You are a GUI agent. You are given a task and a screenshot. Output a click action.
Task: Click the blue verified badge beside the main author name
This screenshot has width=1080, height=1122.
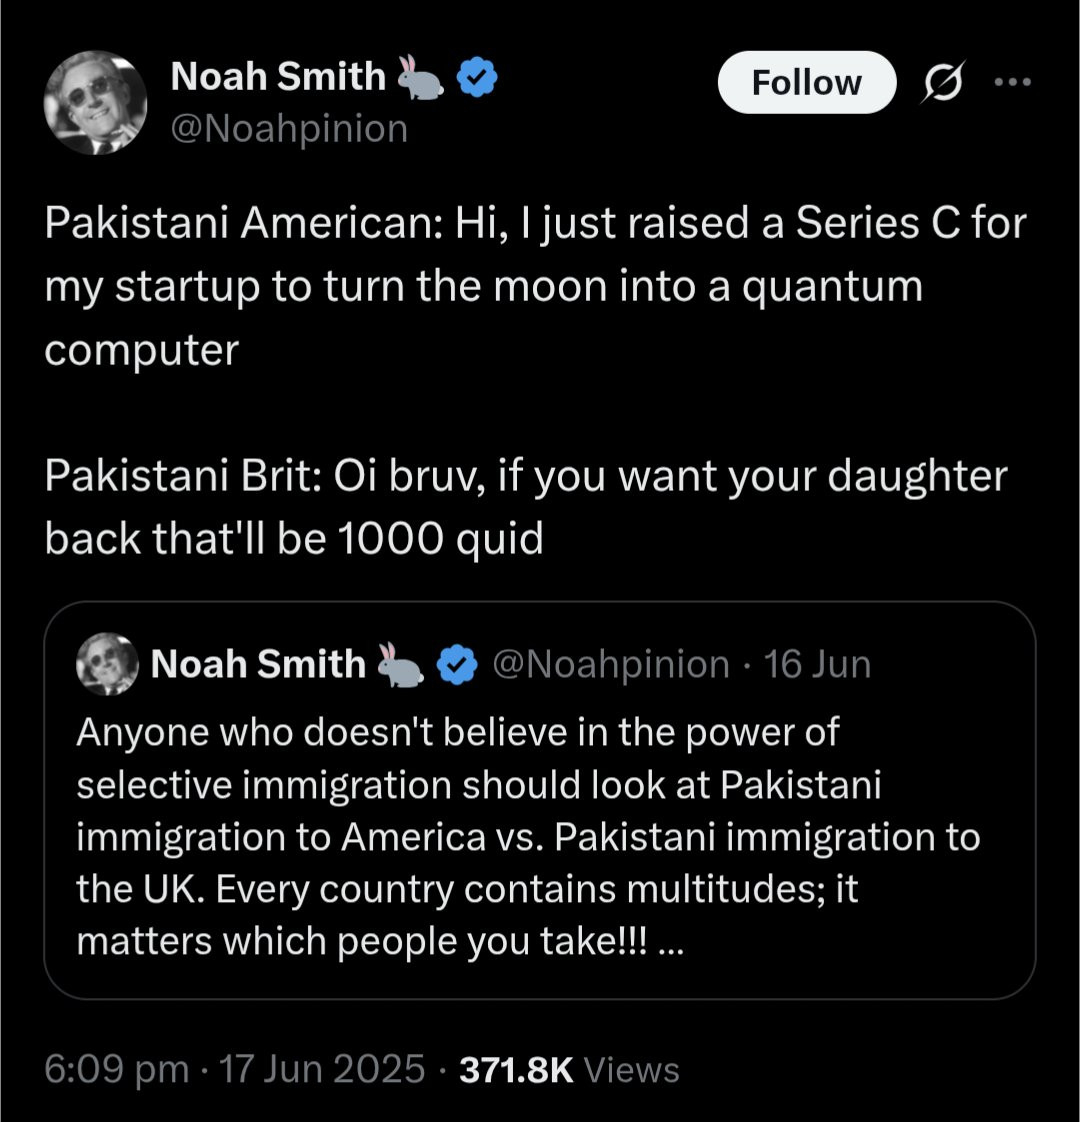[478, 78]
